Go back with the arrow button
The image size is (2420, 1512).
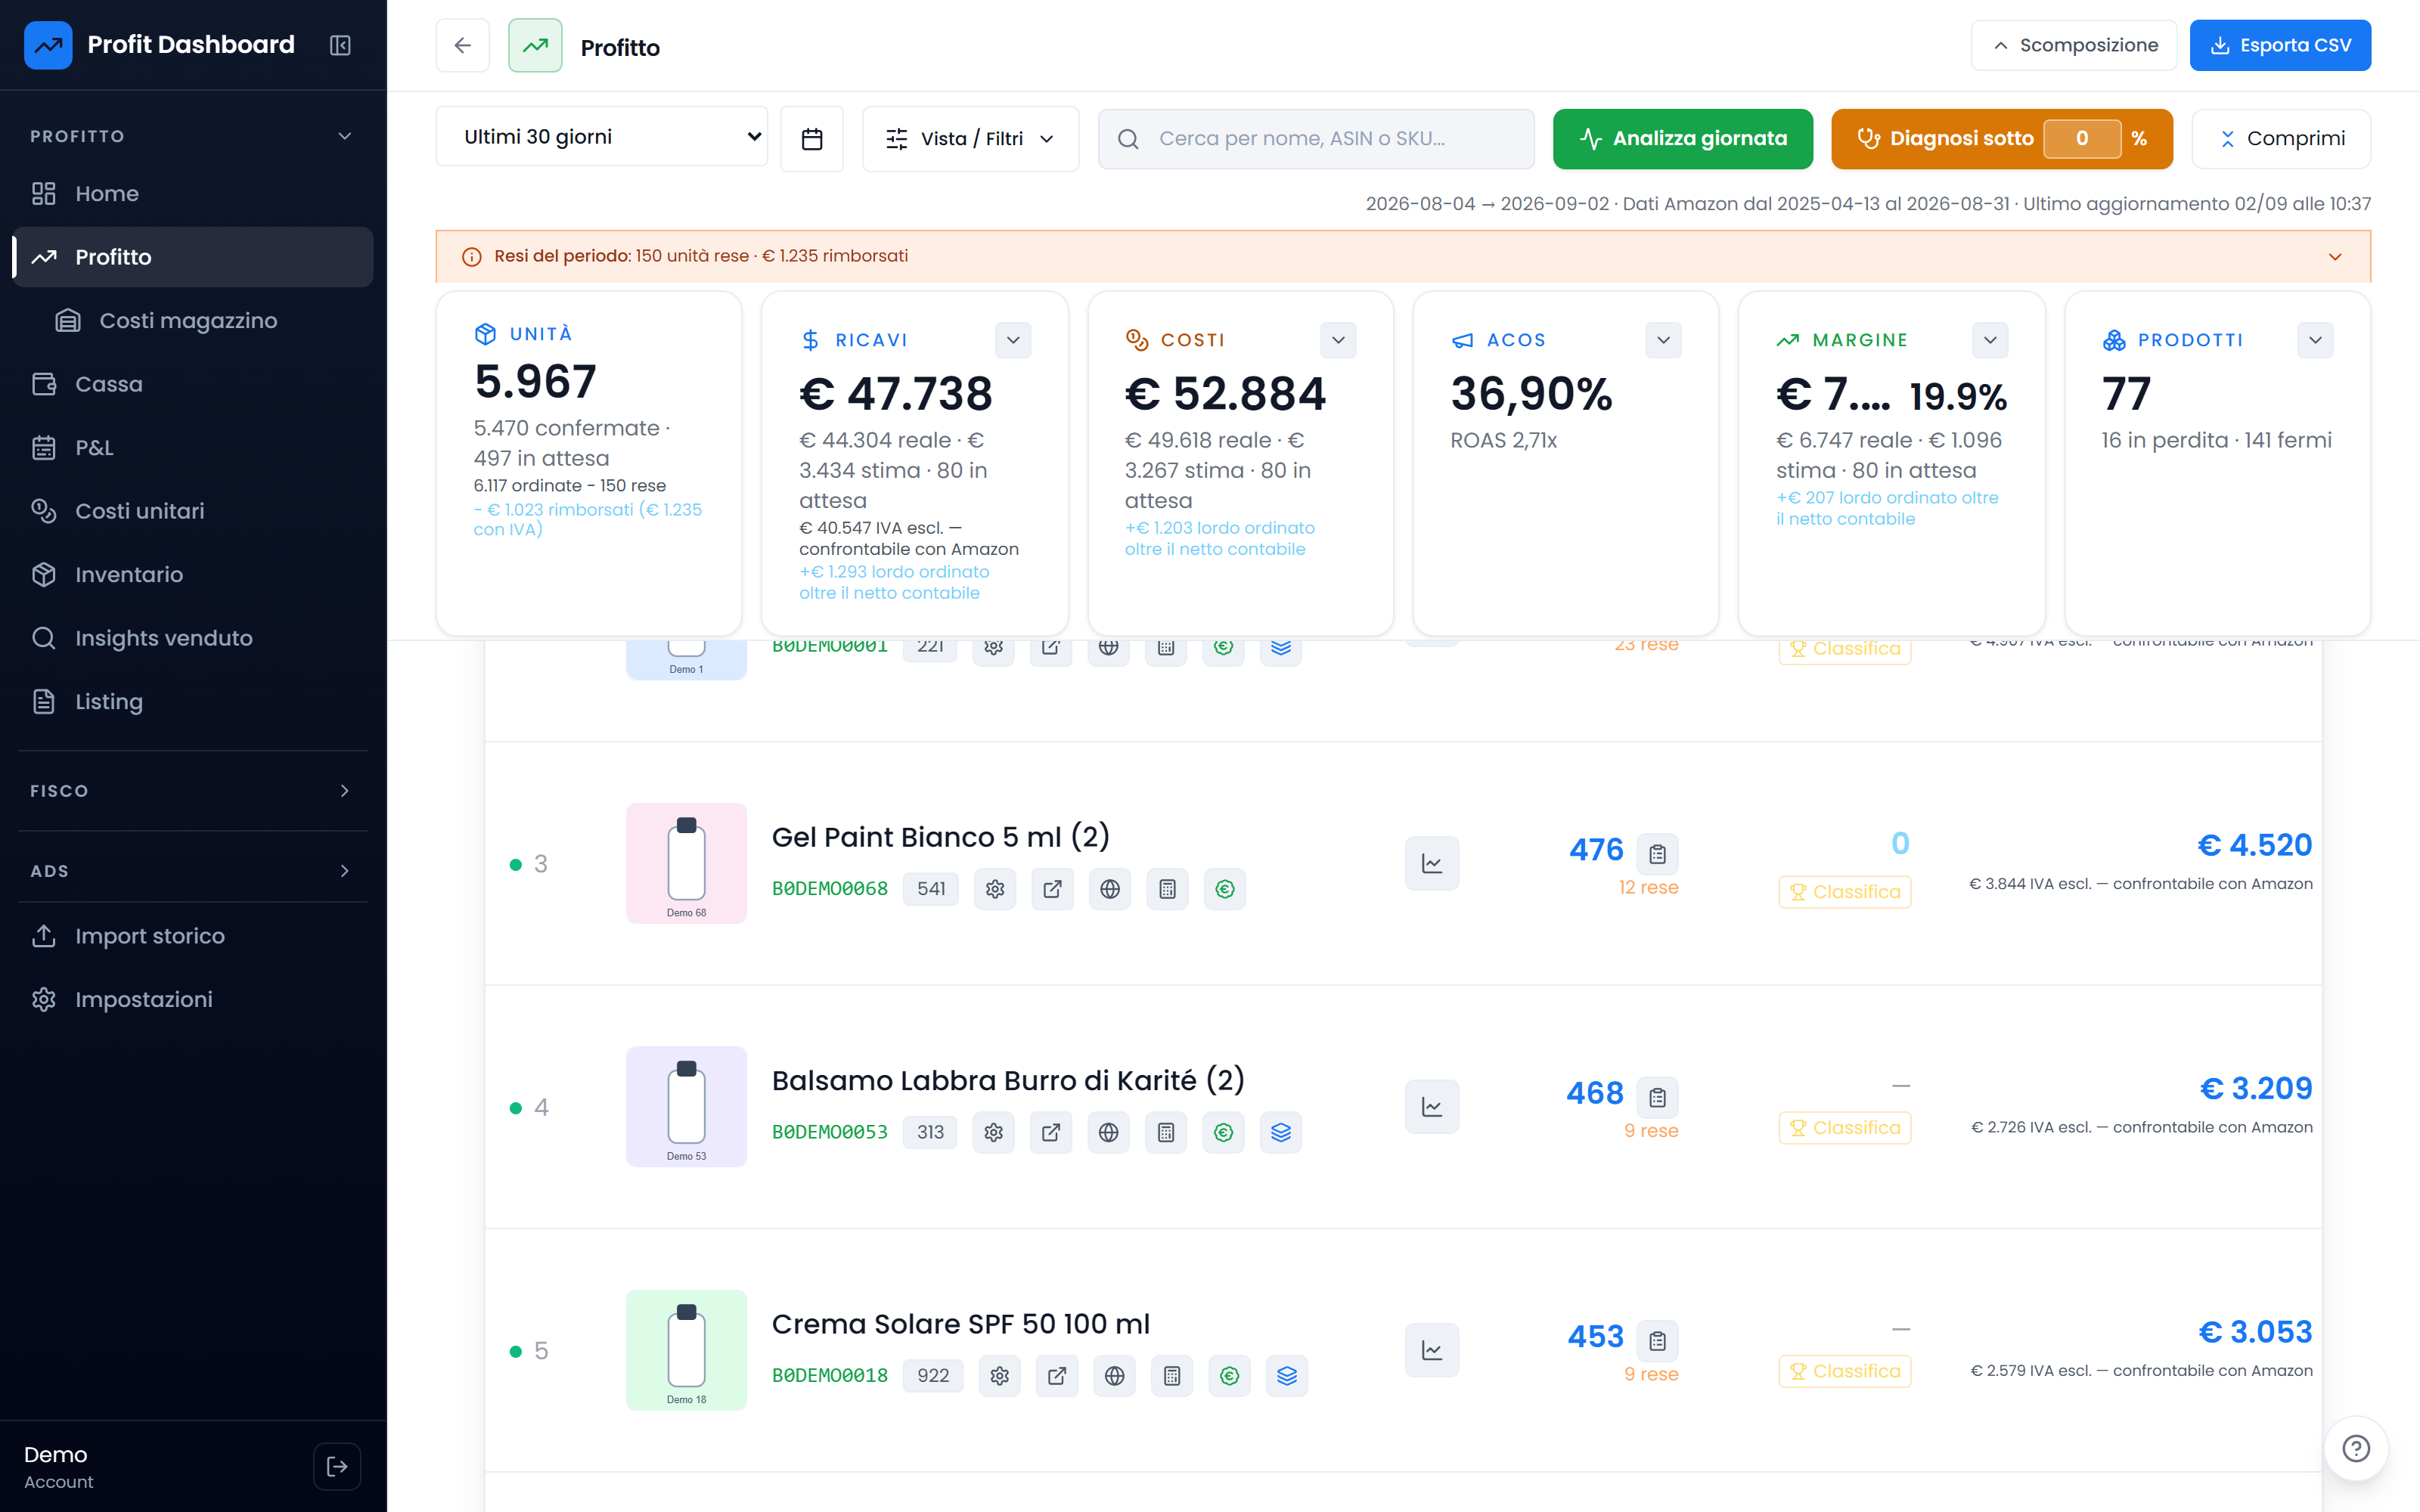462,45
